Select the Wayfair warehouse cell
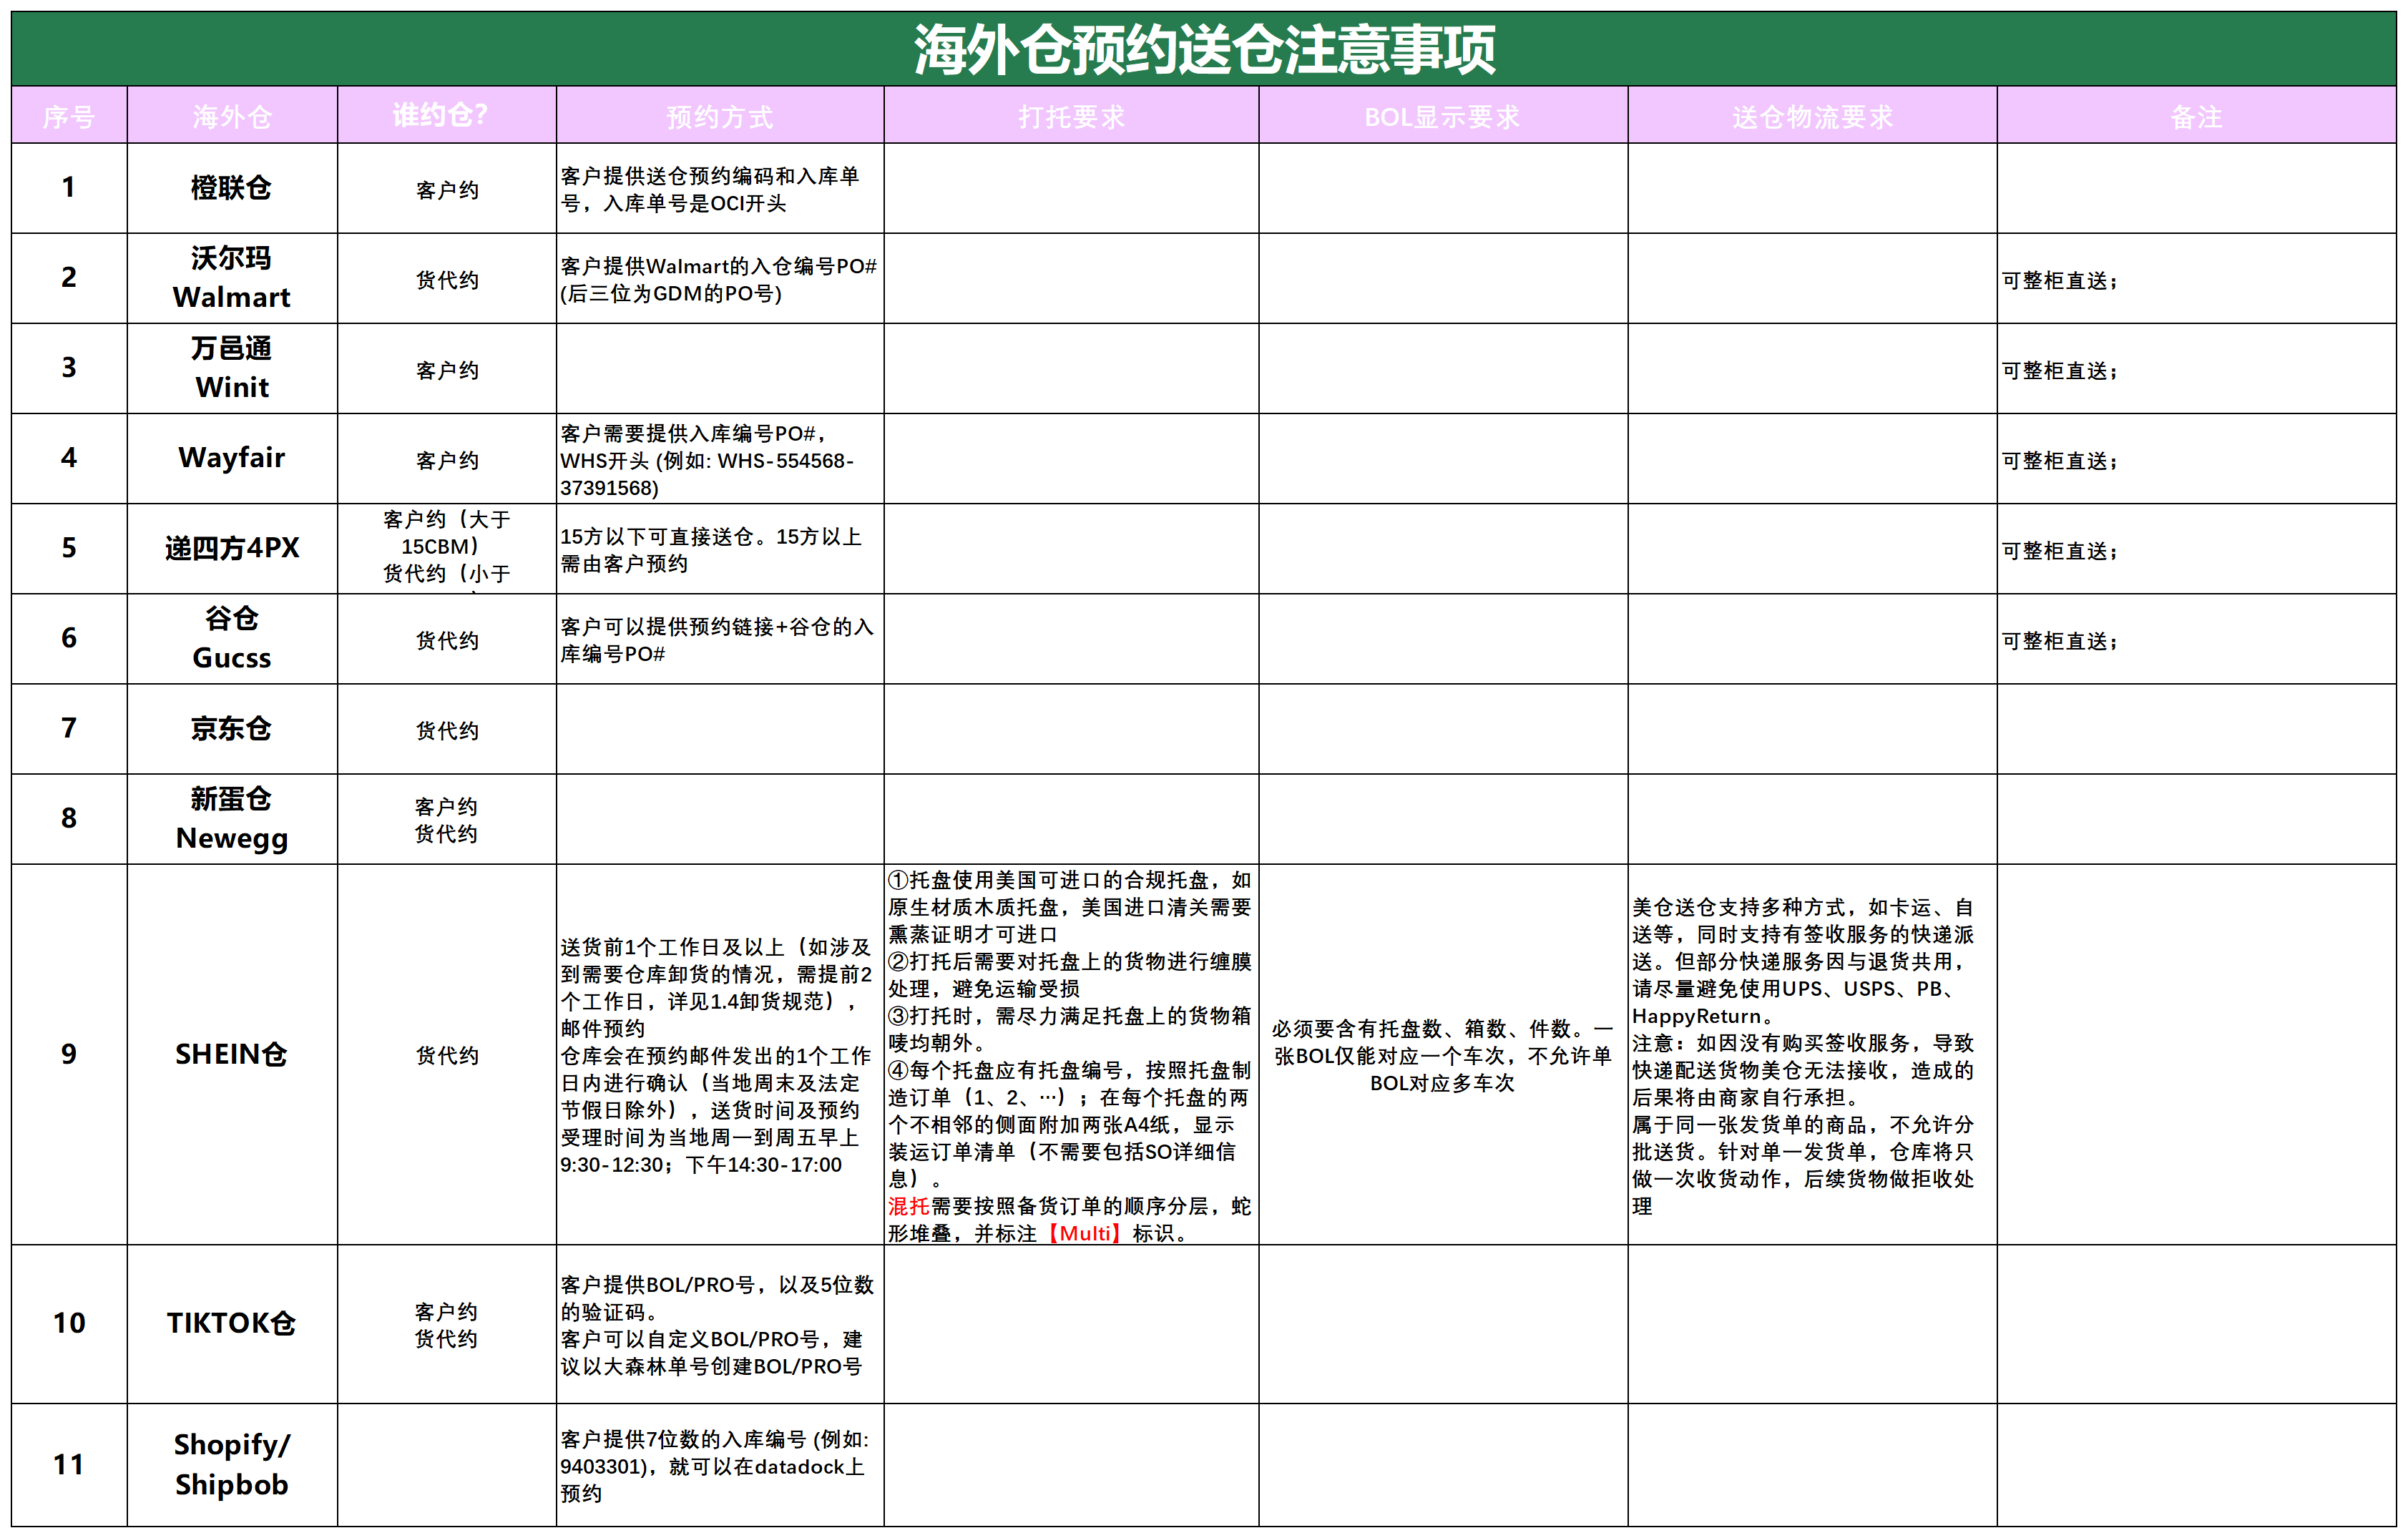 pyautogui.click(x=232, y=458)
